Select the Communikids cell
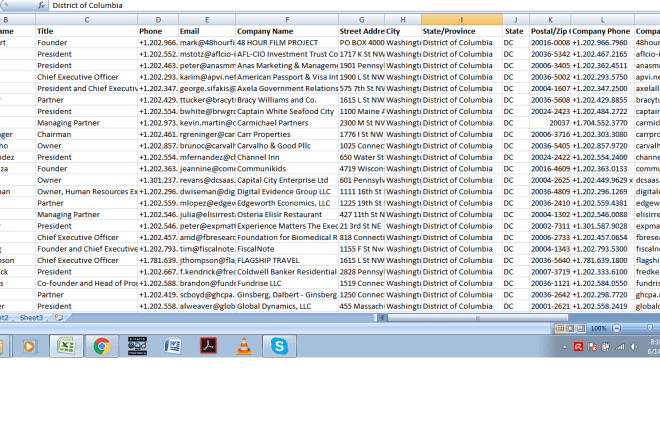660x440 pixels. tap(287, 168)
